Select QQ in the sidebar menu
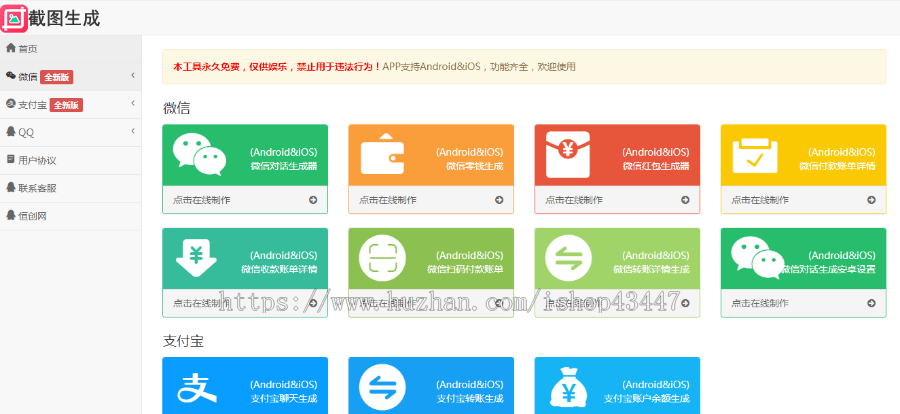900x414 pixels. click(71, 132)
